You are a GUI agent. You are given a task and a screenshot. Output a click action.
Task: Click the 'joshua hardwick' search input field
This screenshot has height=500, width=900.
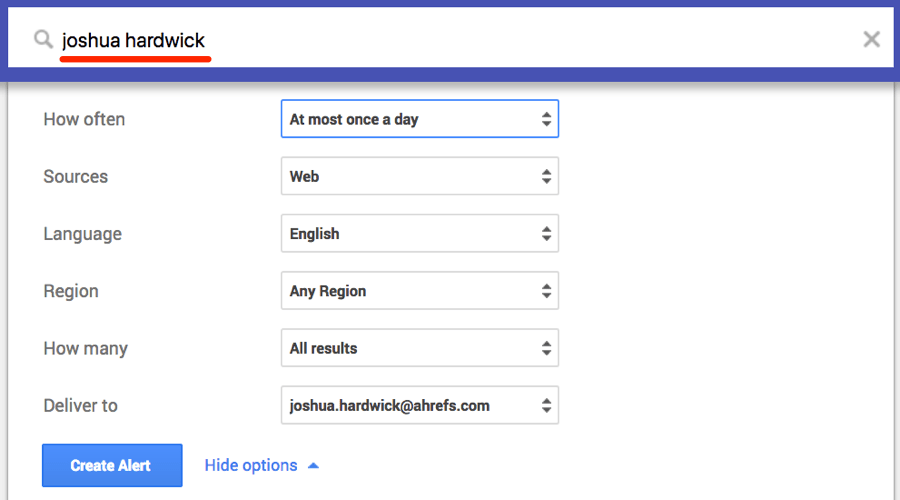[450, 40]
